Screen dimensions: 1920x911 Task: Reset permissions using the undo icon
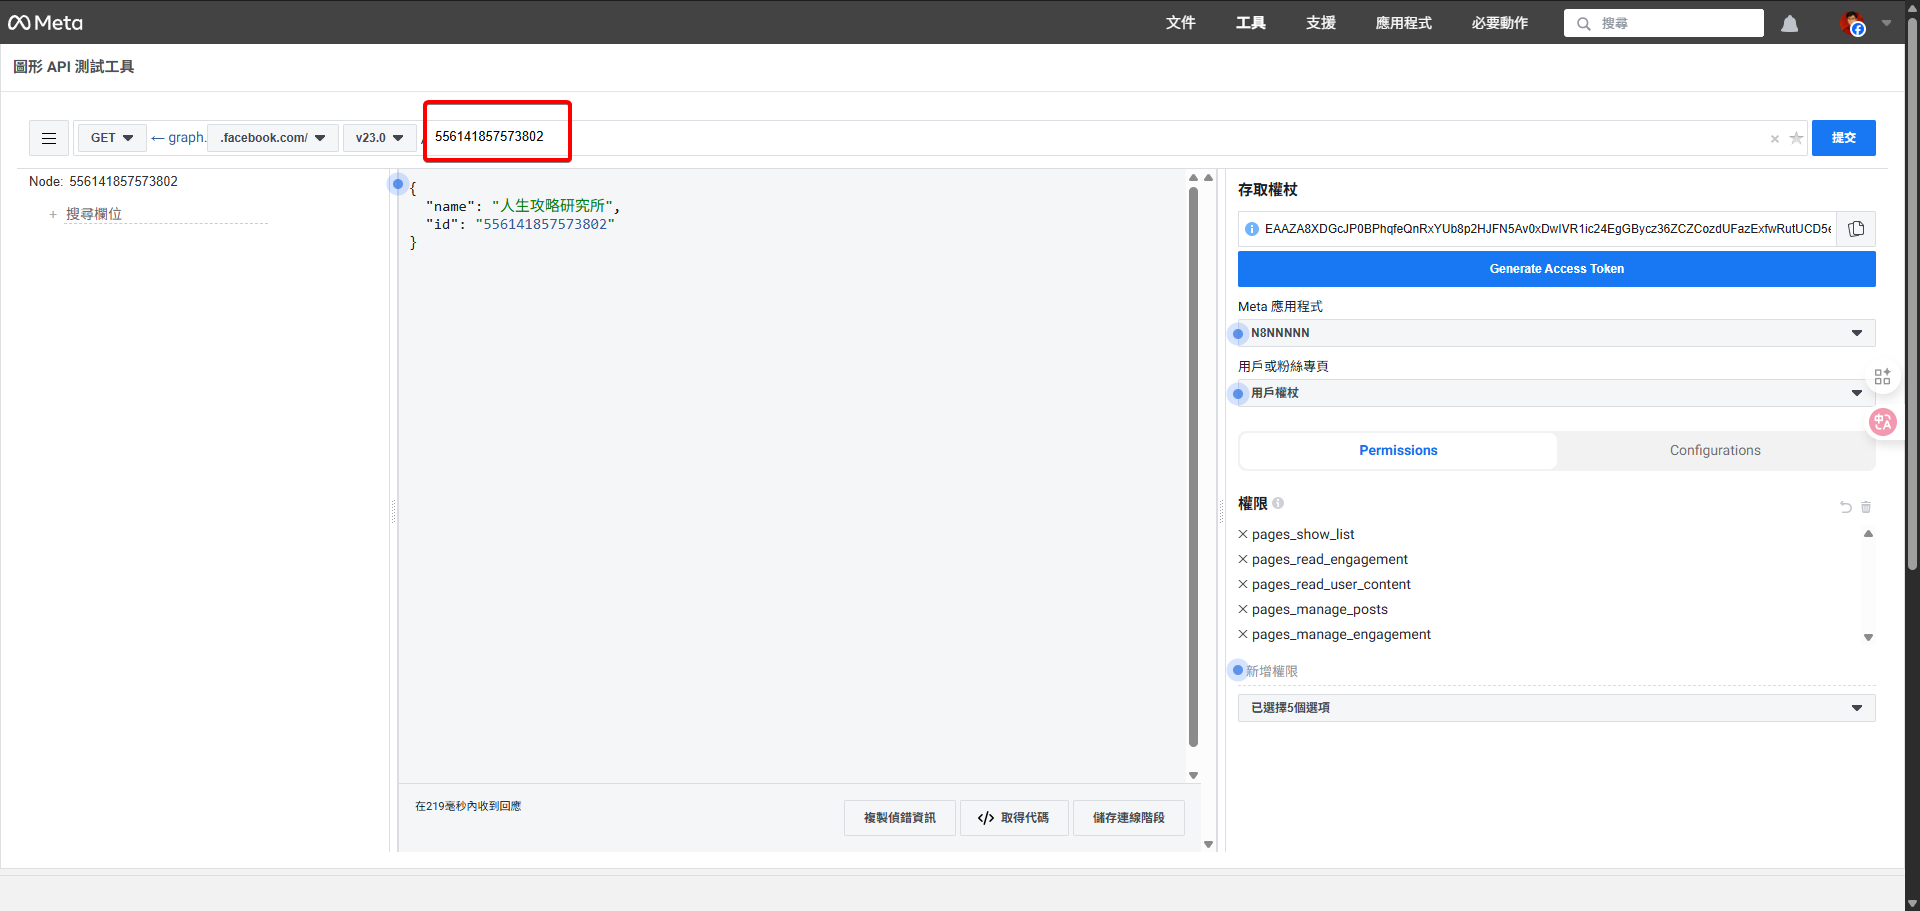1845,507
